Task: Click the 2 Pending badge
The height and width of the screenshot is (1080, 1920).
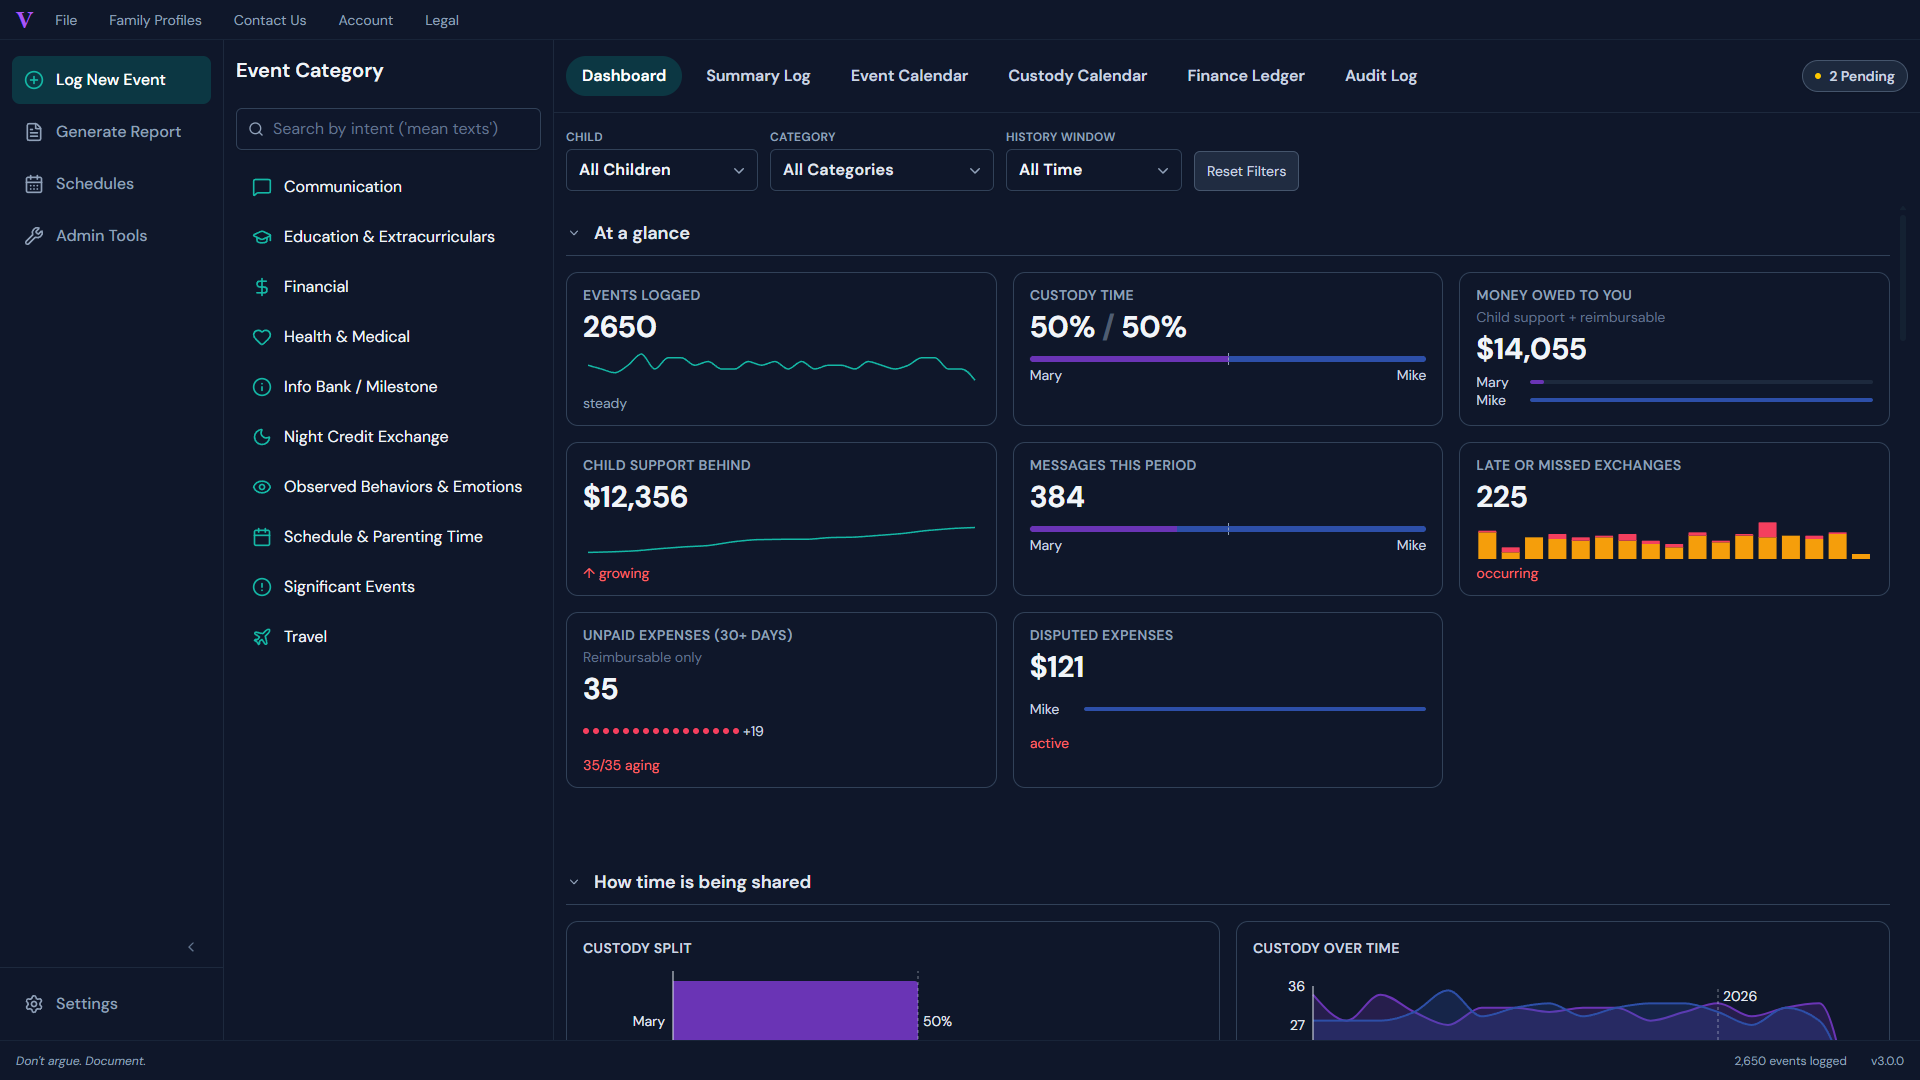Action: point(1854,76)
